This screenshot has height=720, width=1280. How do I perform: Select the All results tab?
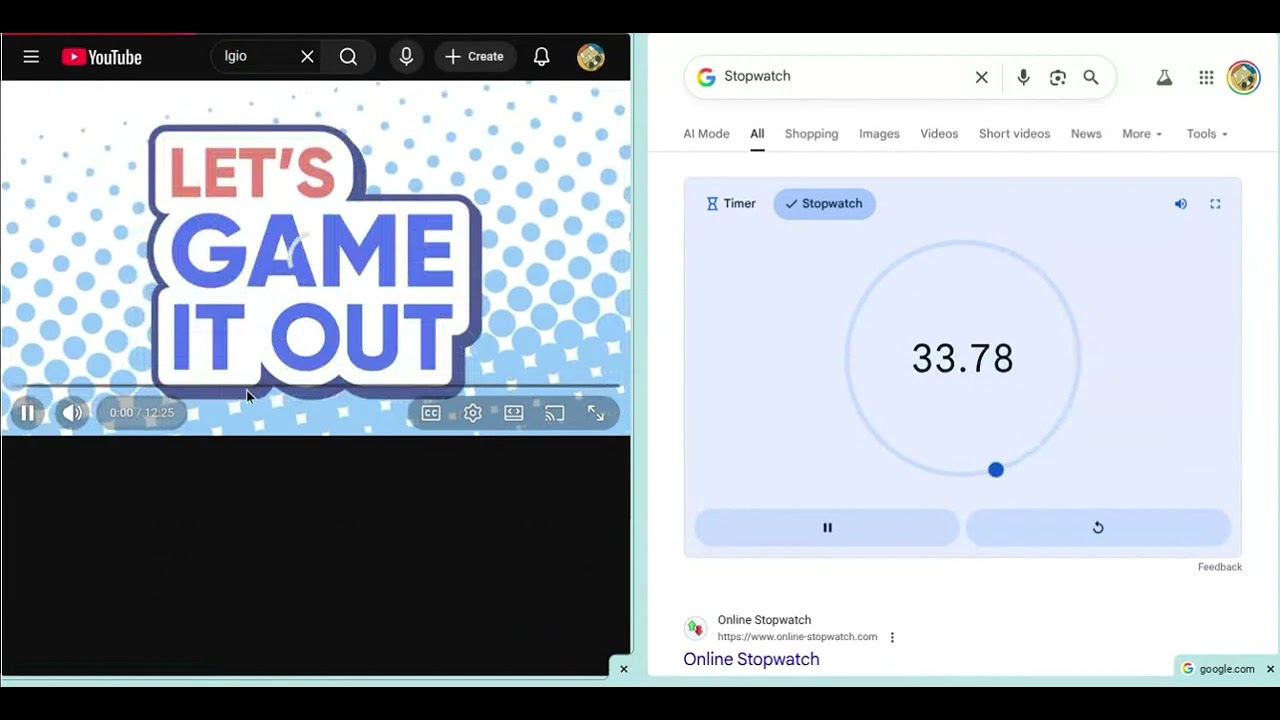click(757, 134)
